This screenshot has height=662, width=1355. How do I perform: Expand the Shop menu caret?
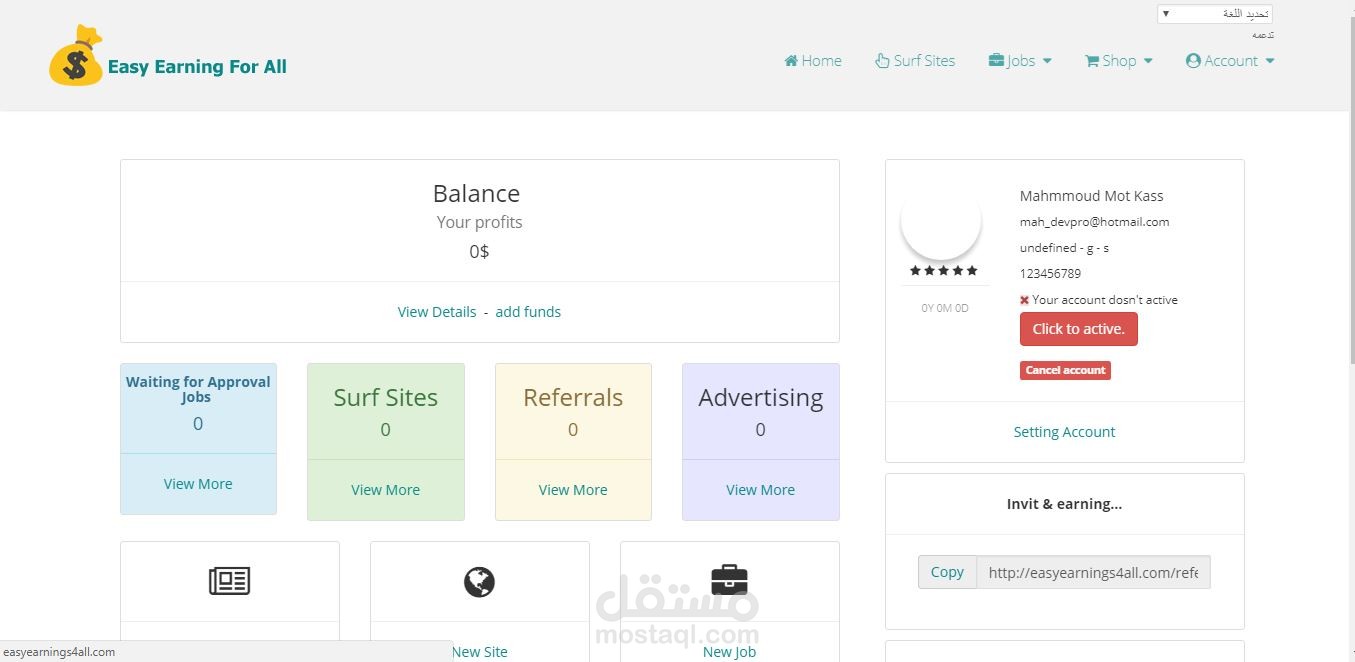pos(1148,61)
